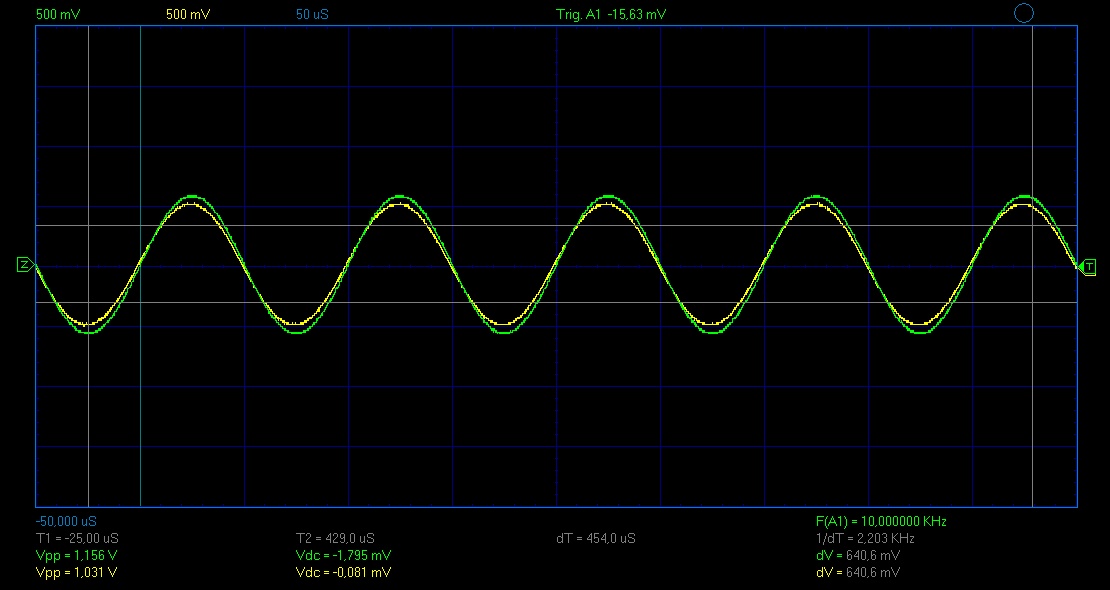The height and width of the screenshot is (590, 1110).
Task: Click the T1 = -25,00 uS readout
Action: [77, 538]
